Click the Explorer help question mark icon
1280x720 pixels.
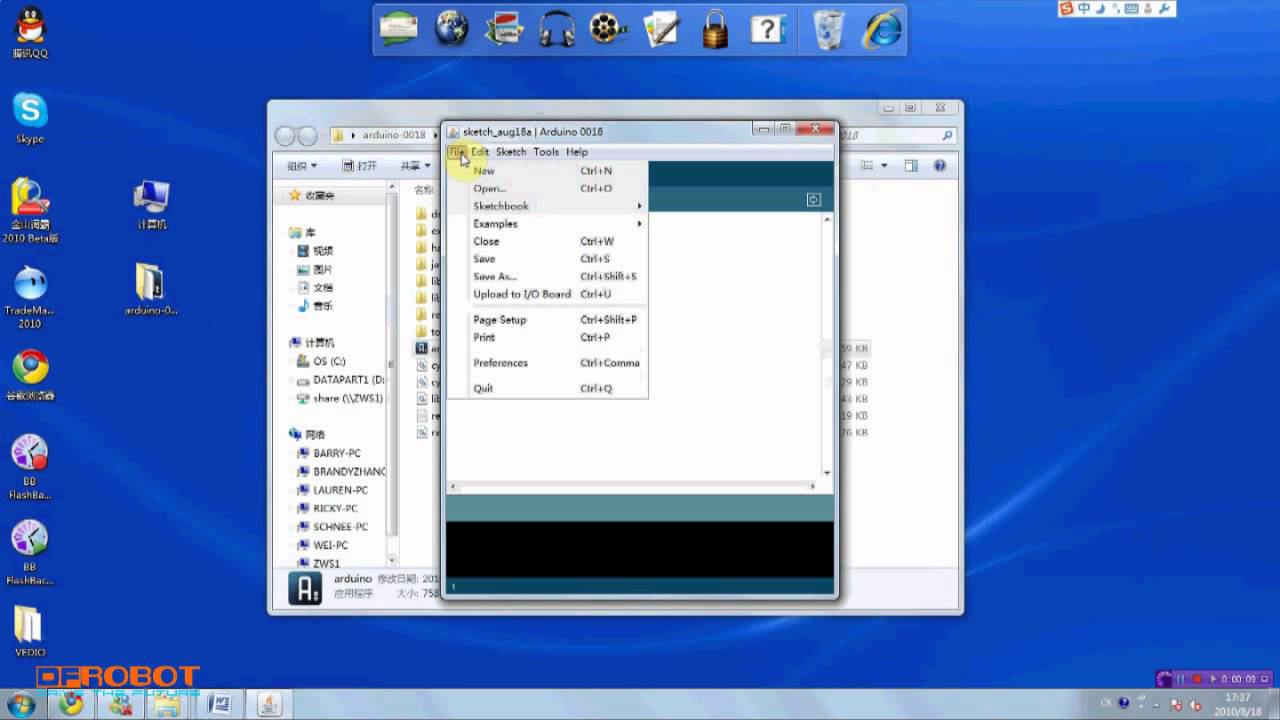(x=939, y=165)
